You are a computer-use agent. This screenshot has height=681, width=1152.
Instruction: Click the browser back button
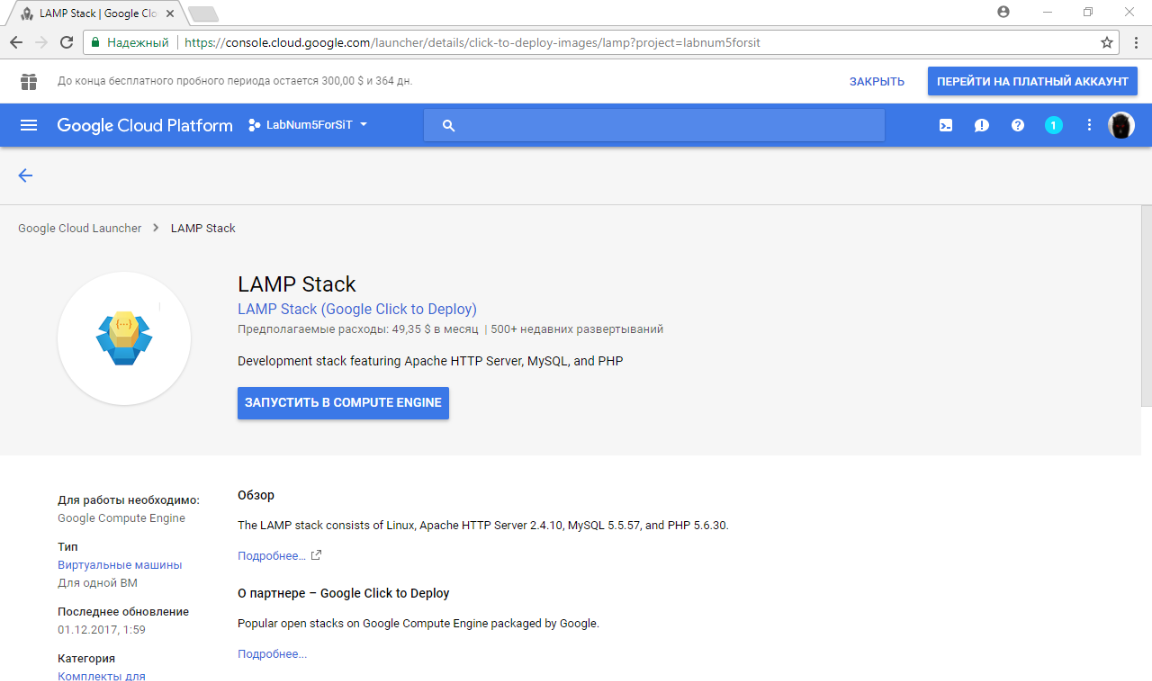coord(16,43)
